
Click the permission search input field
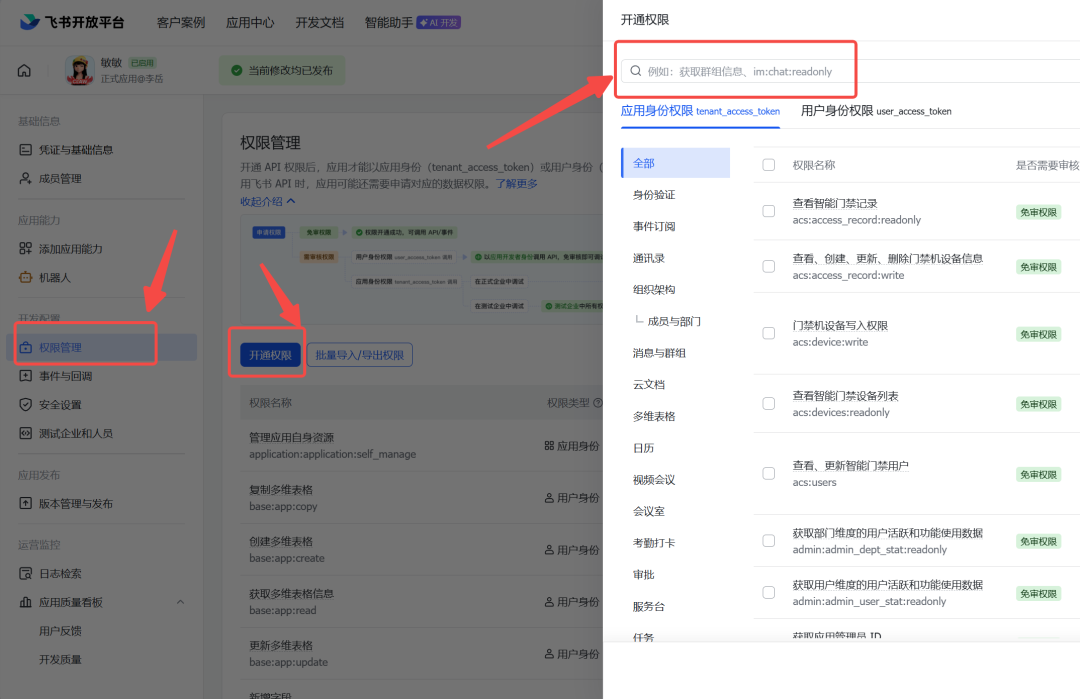click(x=851, y=71)
